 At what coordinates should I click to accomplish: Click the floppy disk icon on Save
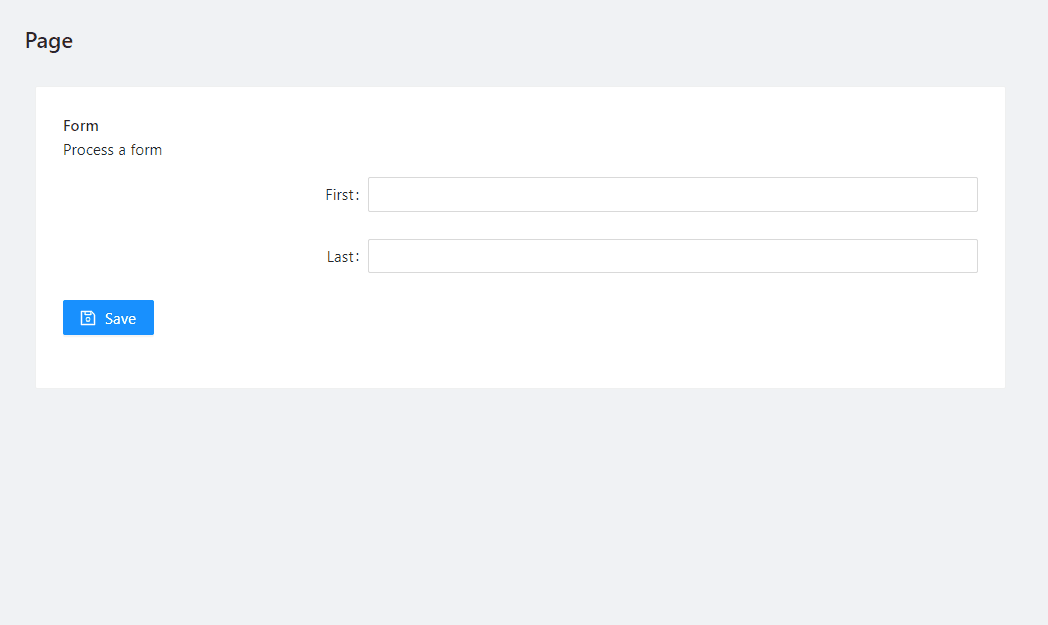pyautogui.click(x=88, y=318)
